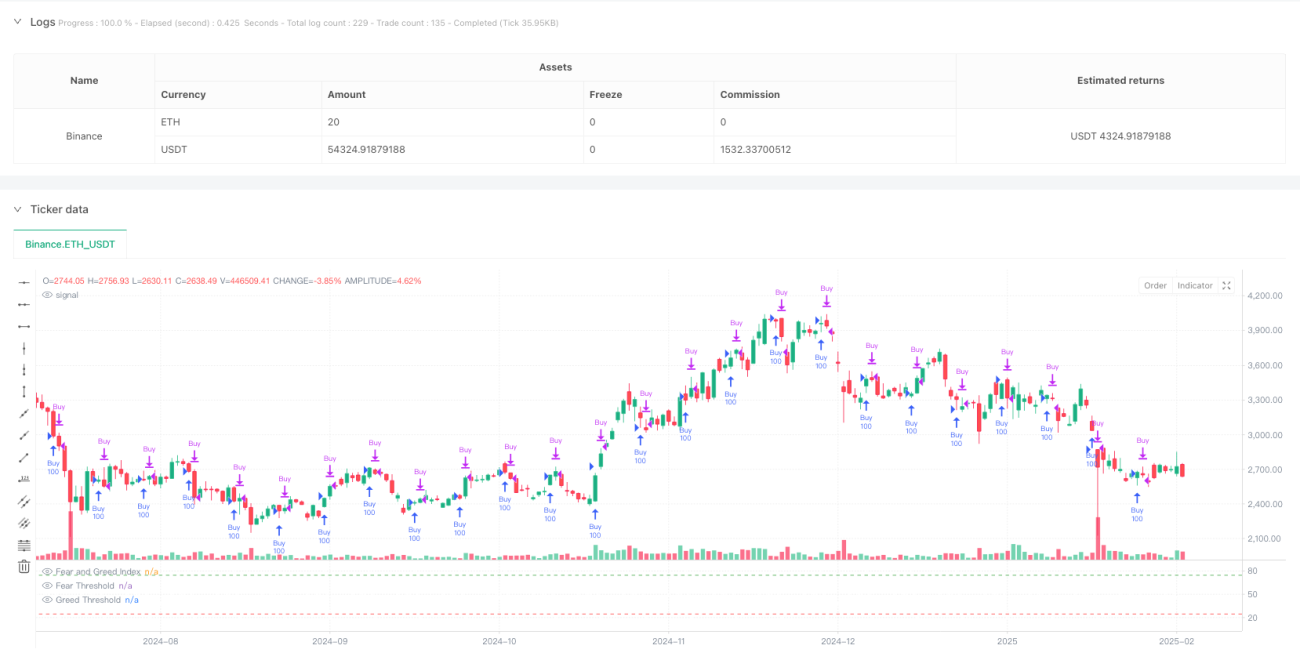Select the Fibonacci retracement lines tool
Screen dimensions: 1300x649
(24, 545)
